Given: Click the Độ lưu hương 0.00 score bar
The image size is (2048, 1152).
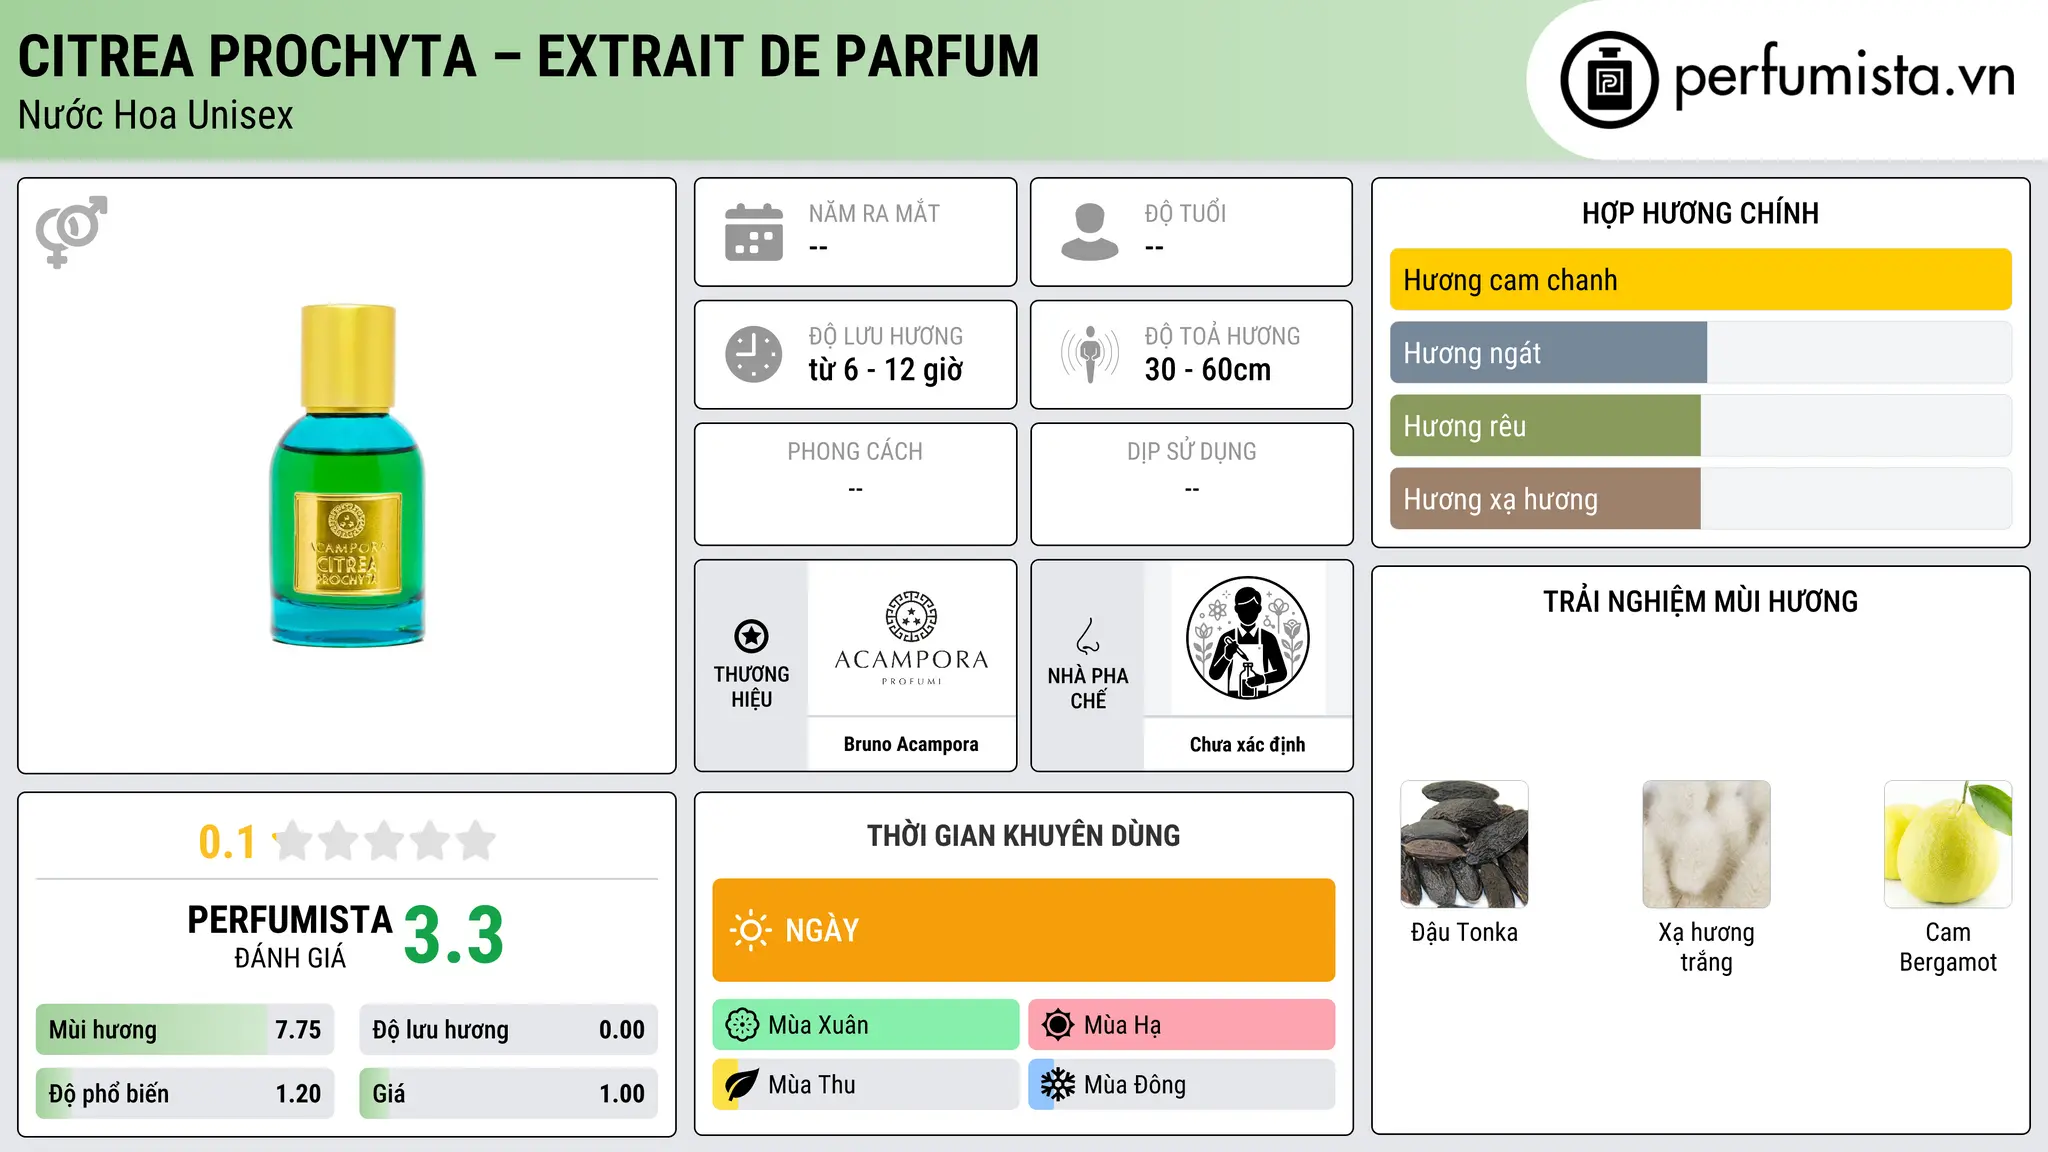Looking at the screenshot, I should click(x=508, y=1030).
